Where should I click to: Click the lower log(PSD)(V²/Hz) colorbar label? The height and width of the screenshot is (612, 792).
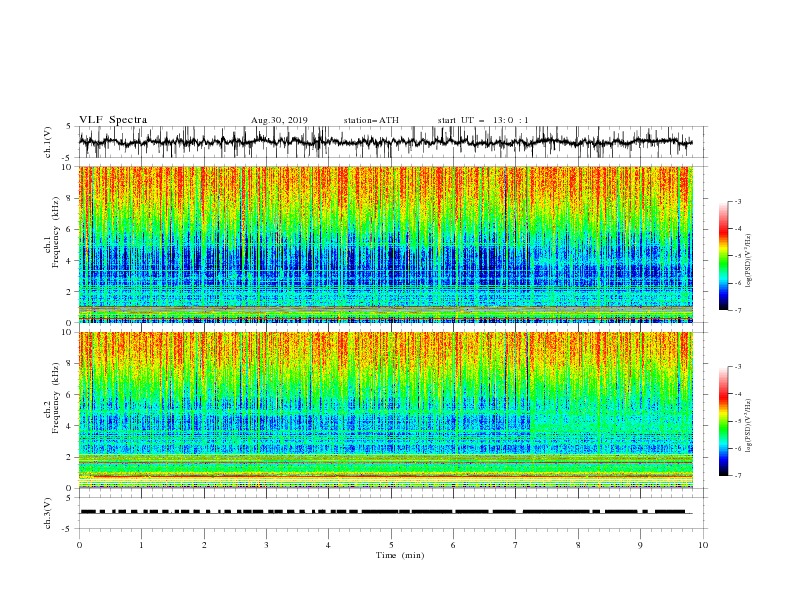748,426
